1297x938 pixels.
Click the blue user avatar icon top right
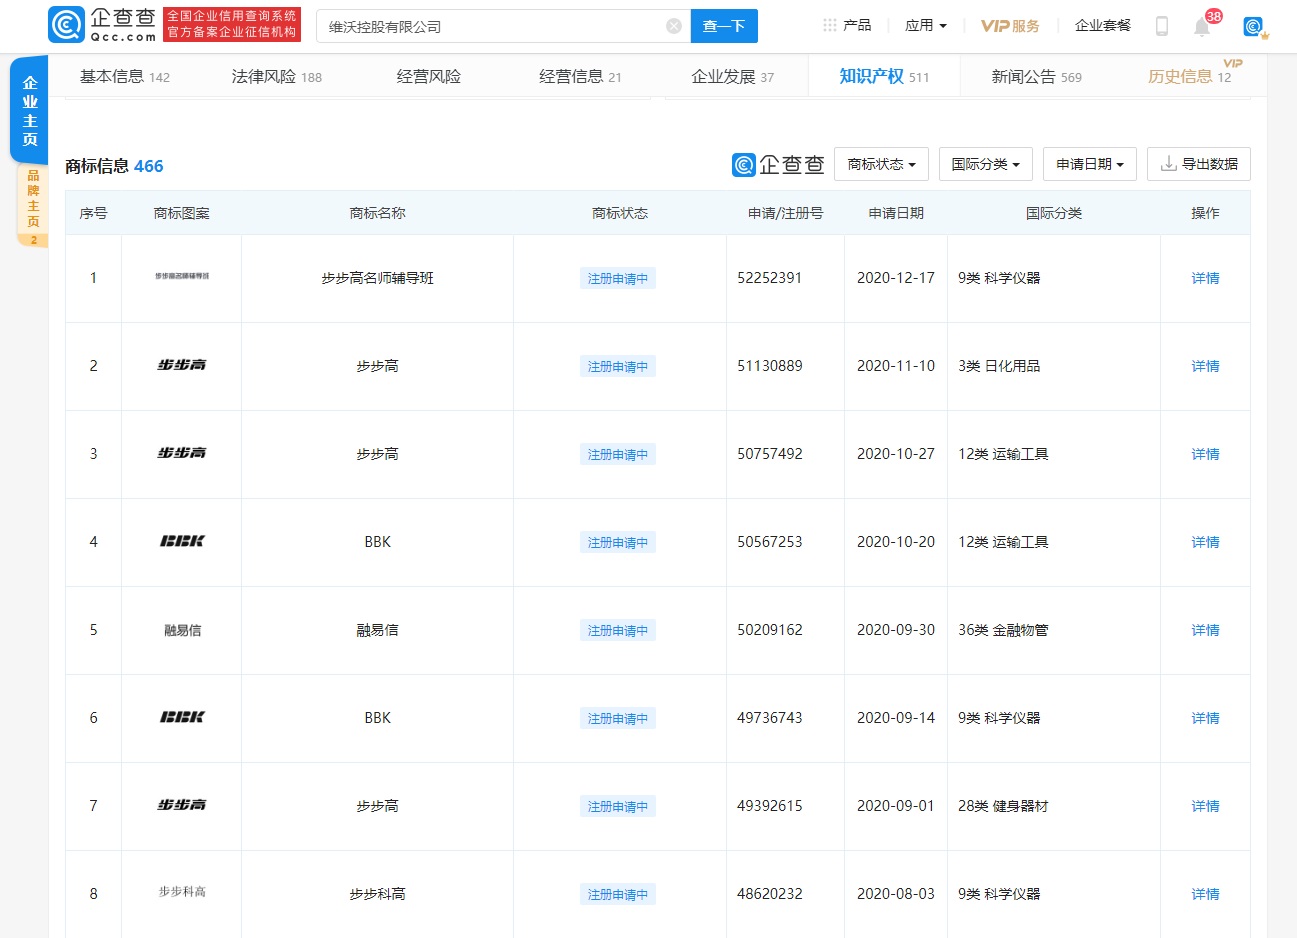pyautogui.click(x=1254, y=27)
